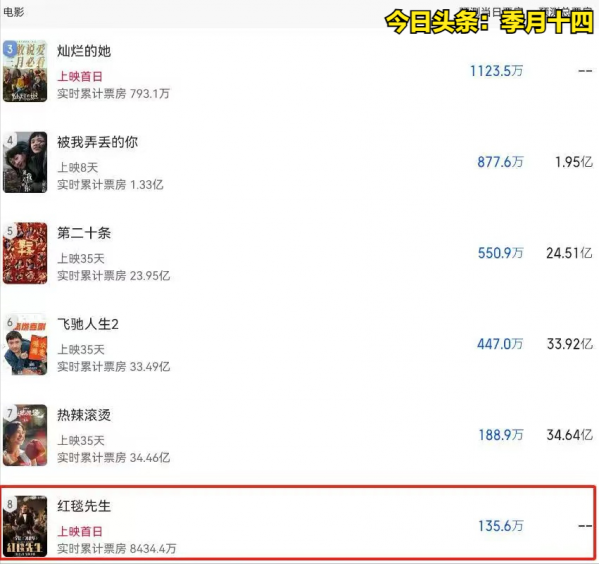Open the 第二十条 movie poster thumbnail
This screenshot has width=600, height=564.
click(25, 253)
